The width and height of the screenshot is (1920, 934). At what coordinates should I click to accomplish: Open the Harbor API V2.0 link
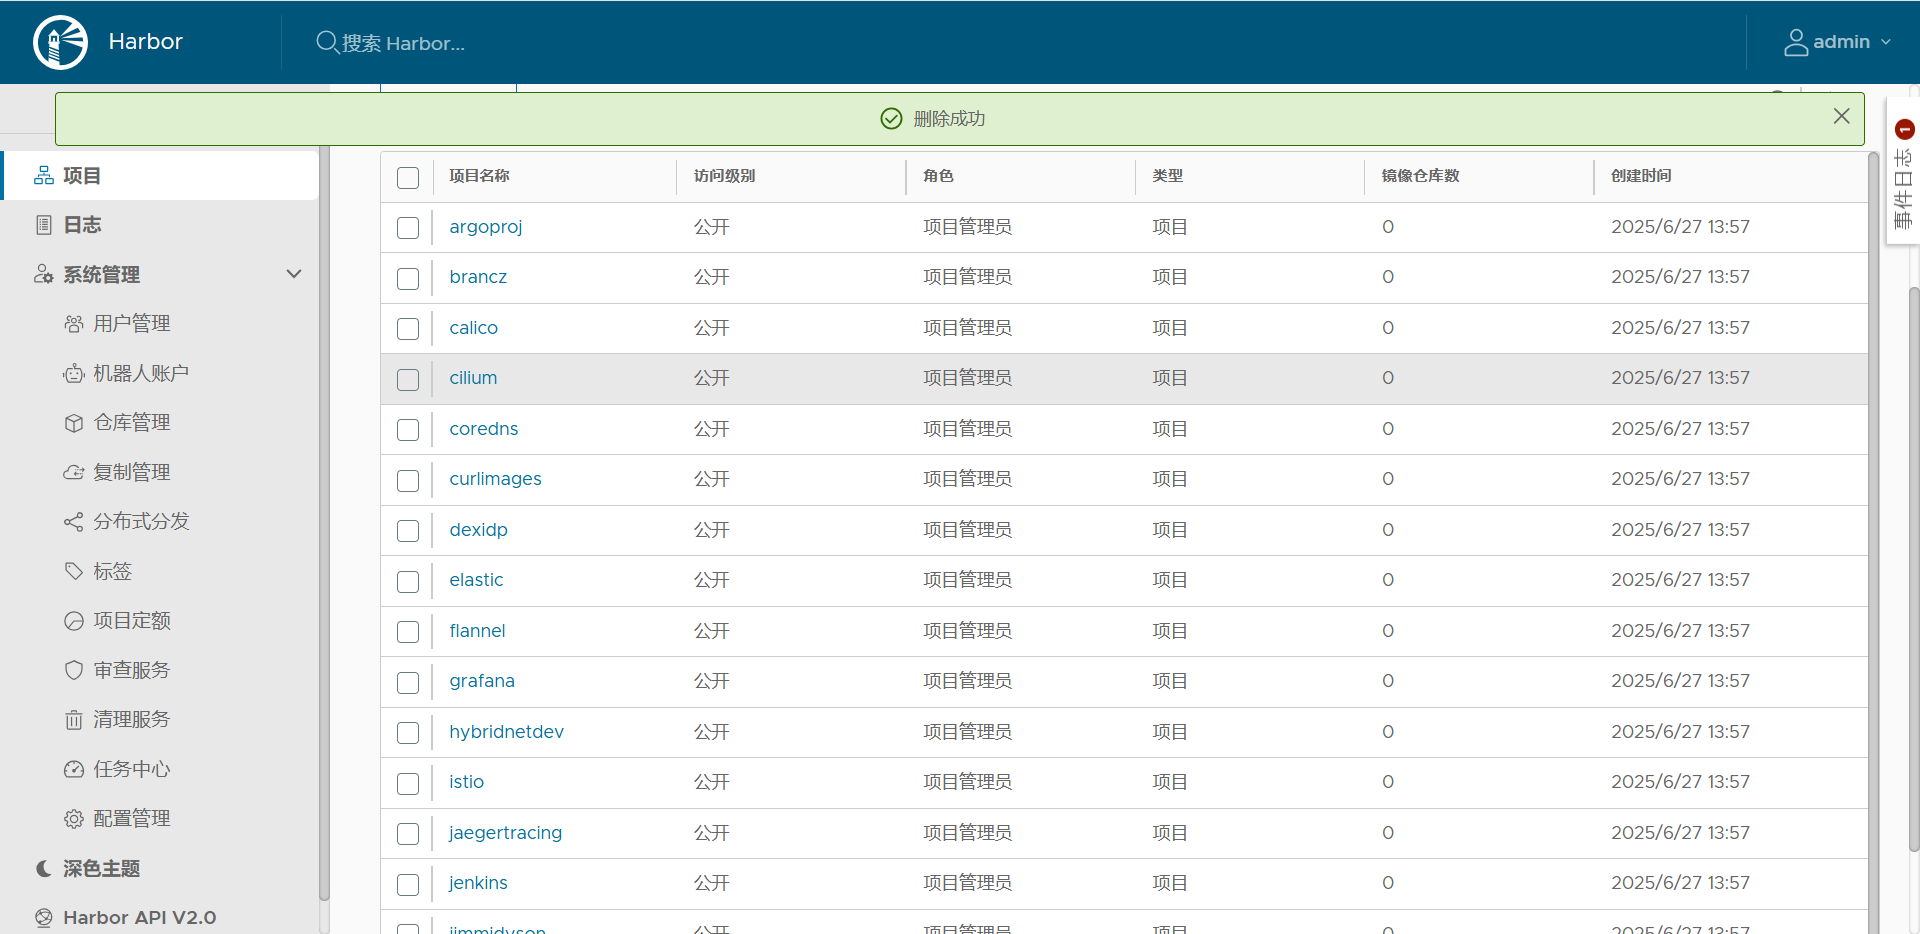pyautogui.click(x=140, y=918)
